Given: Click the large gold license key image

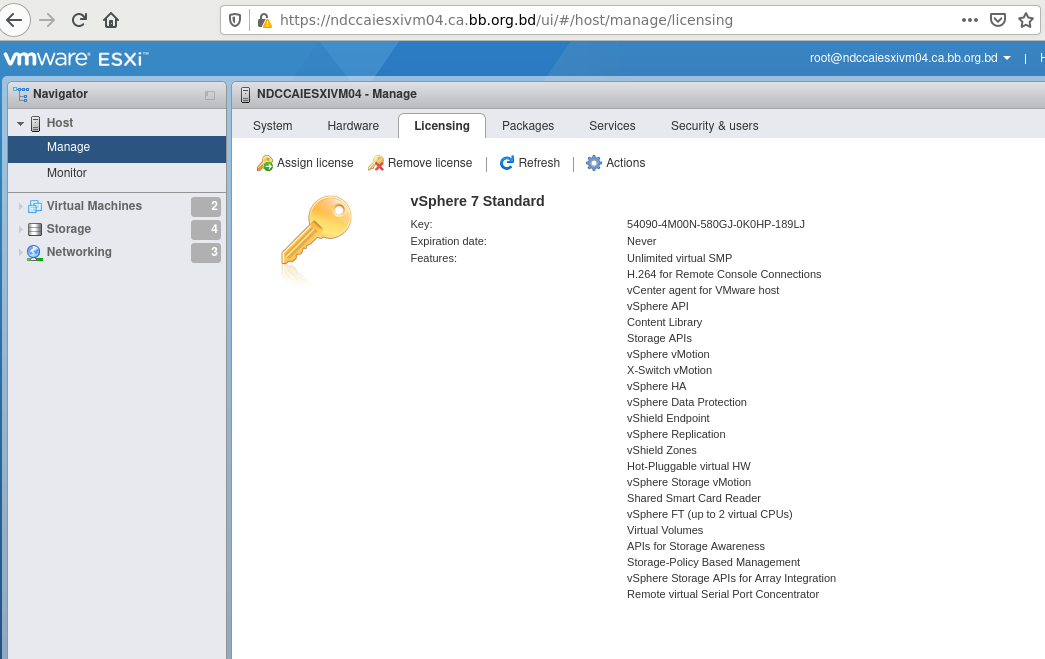Looking at the screenshot, I should pos(316,231).
